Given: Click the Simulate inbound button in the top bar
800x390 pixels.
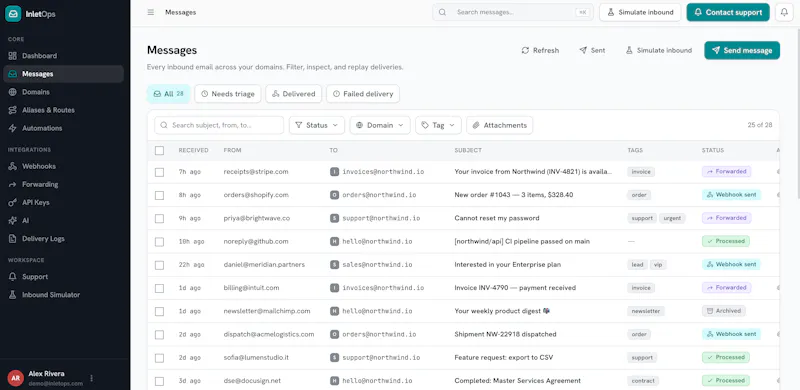Looking at the screenshot, I should point(640,12).
